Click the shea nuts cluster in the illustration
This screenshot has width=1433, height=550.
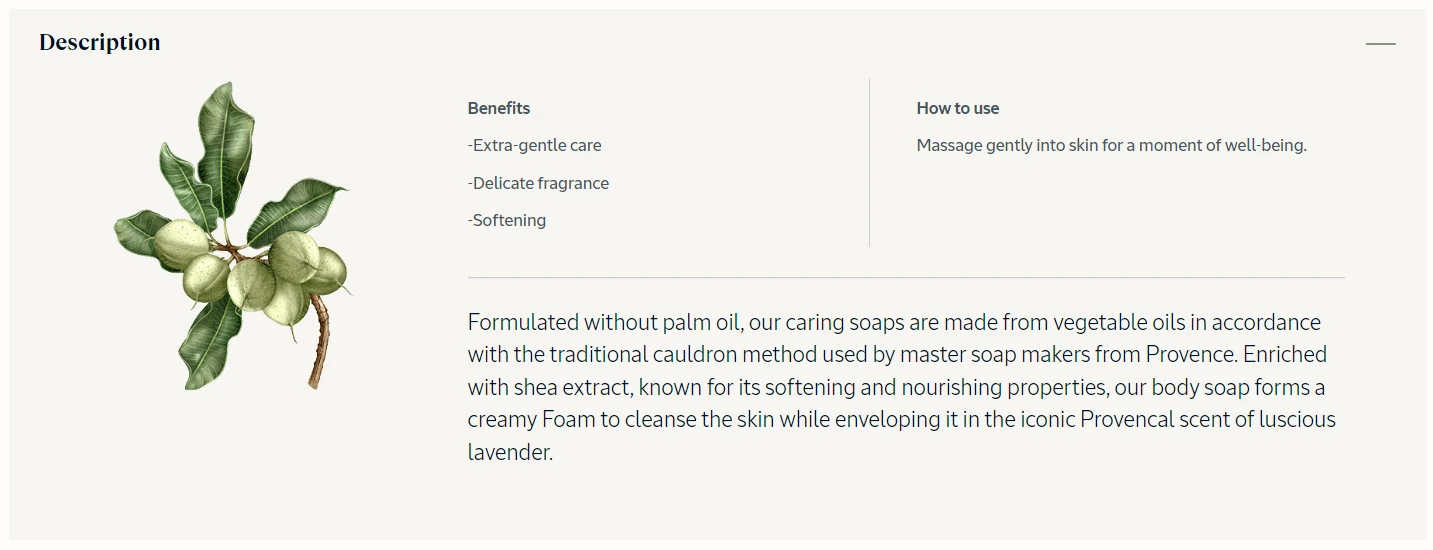coord(252,272)
